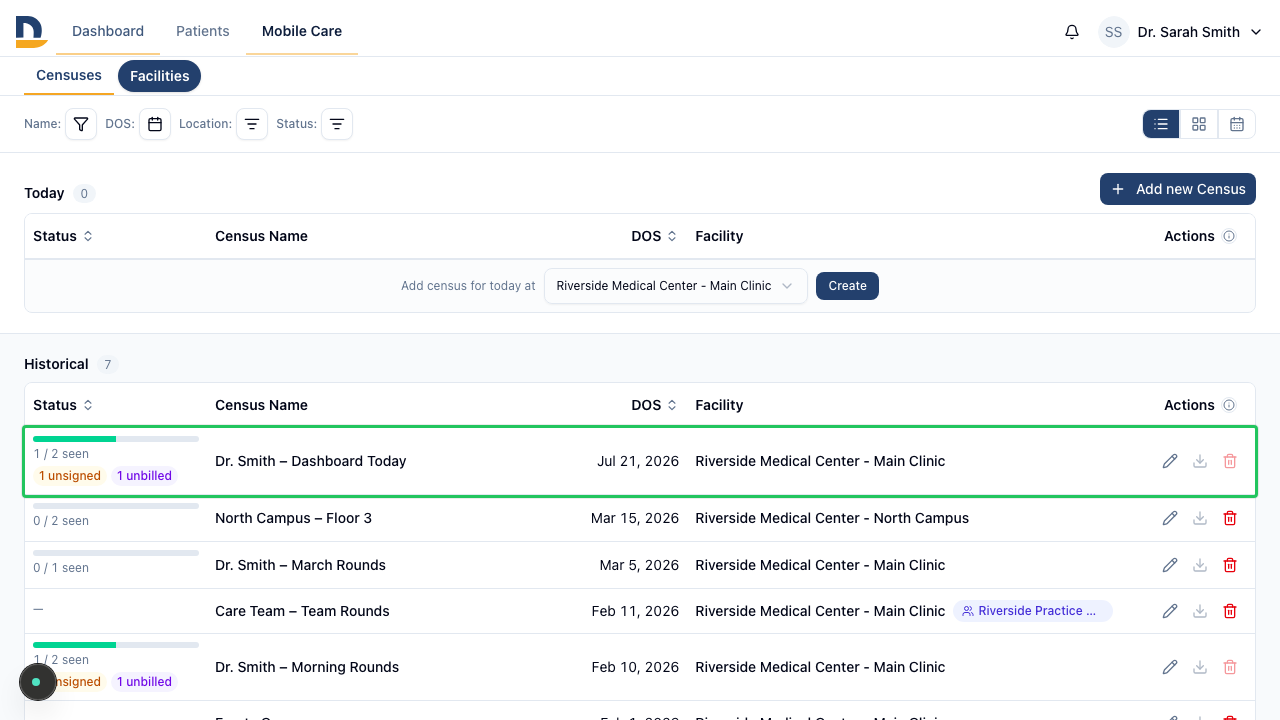Viewport: 1280px width, 720px height.
Task: Edit Dr. Smith – Dashboard Today census
Action: (1170, 461)
